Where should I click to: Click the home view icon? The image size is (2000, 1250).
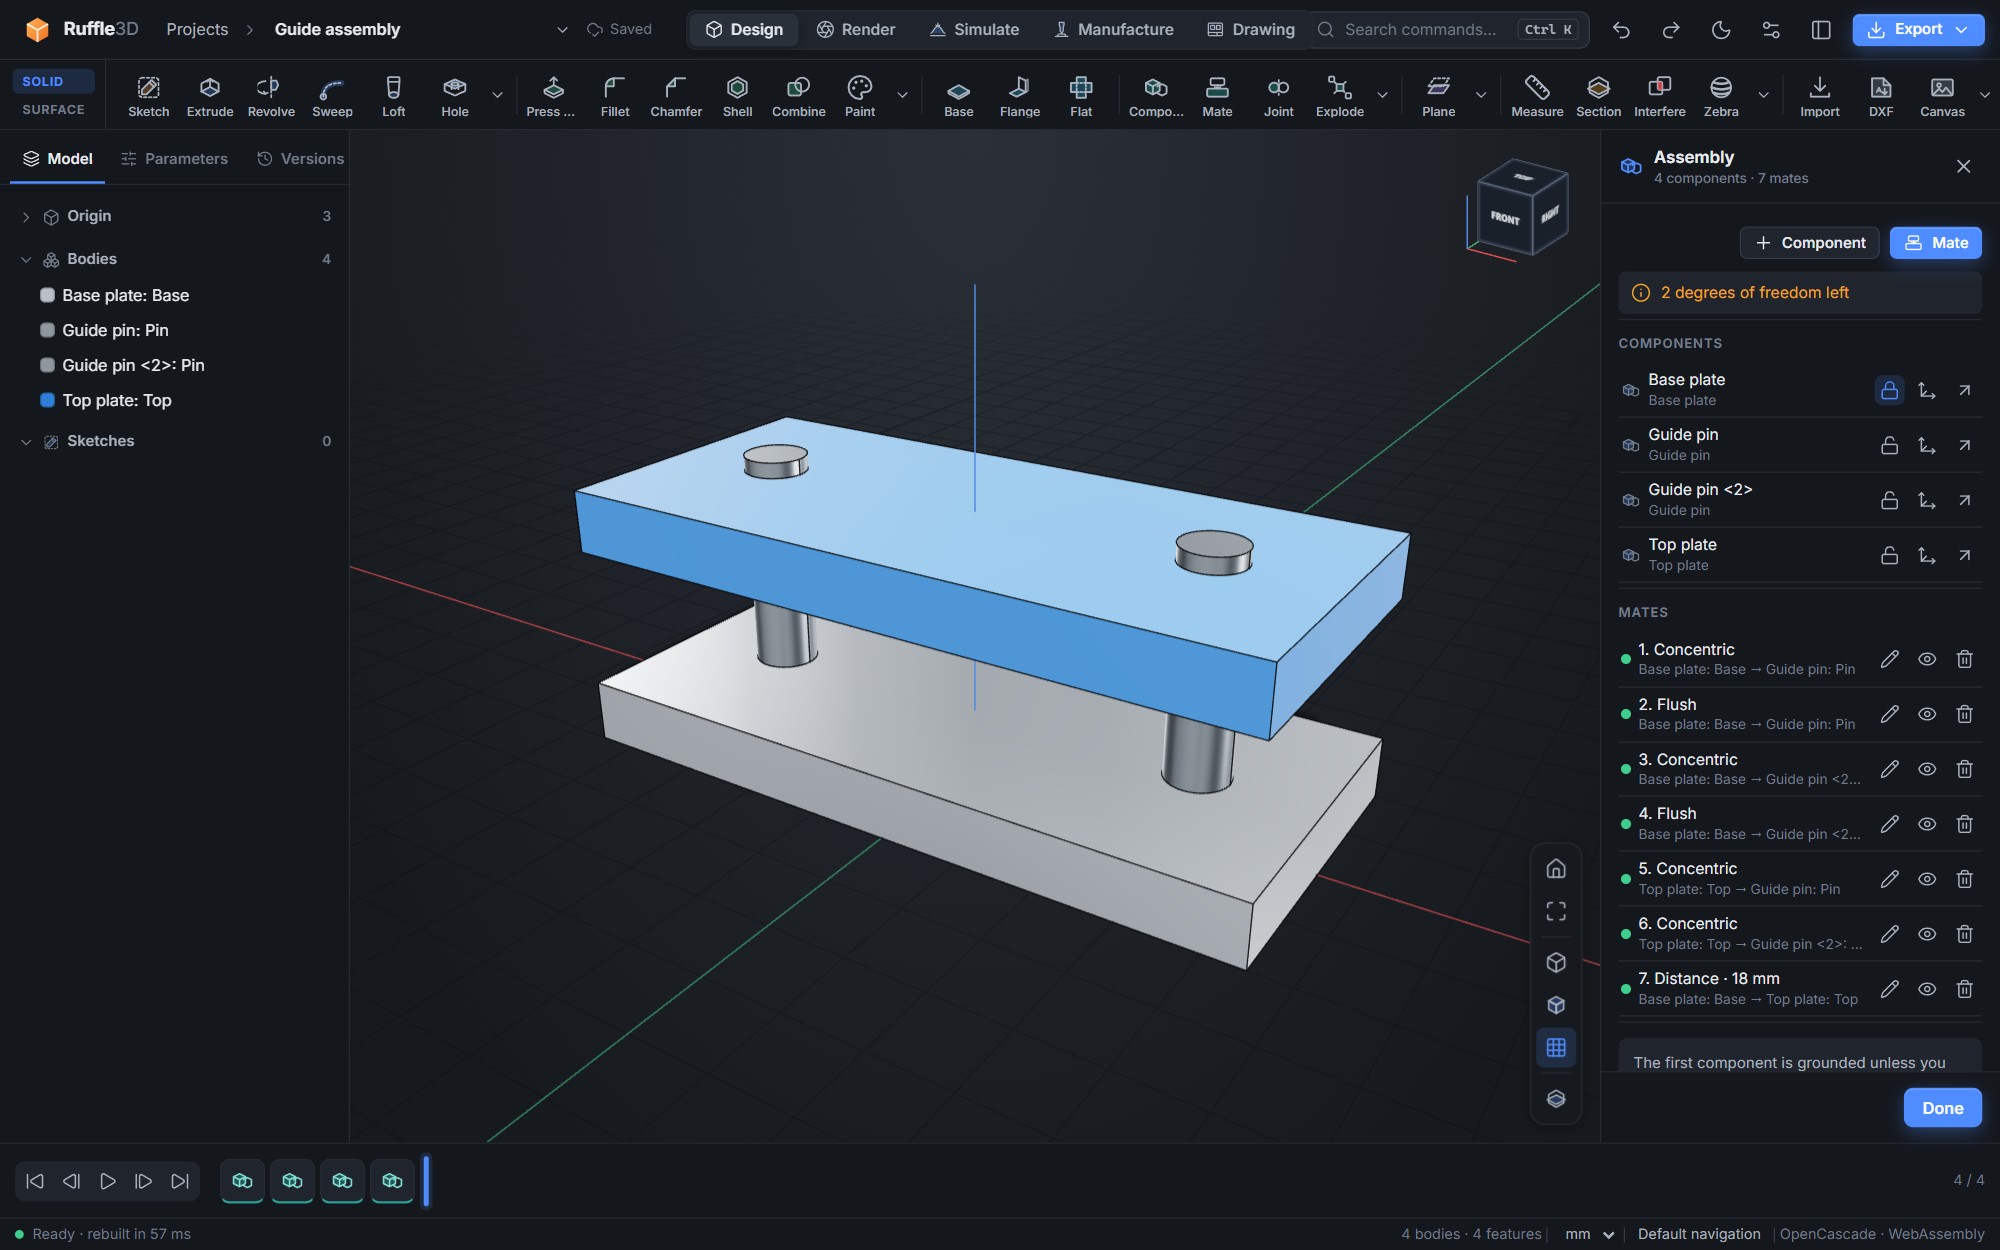click(1556, 868)
